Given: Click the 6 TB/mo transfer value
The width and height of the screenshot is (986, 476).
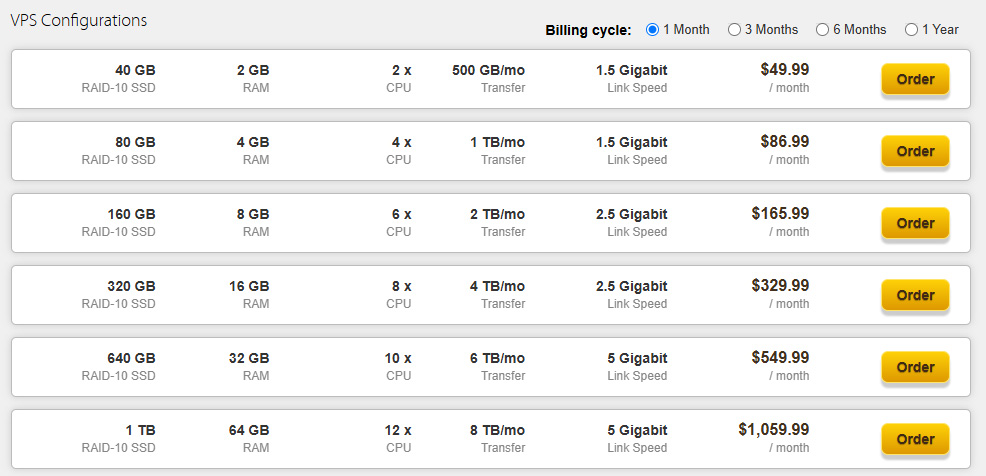Looking at the screenshot, I should coord(497,358).
